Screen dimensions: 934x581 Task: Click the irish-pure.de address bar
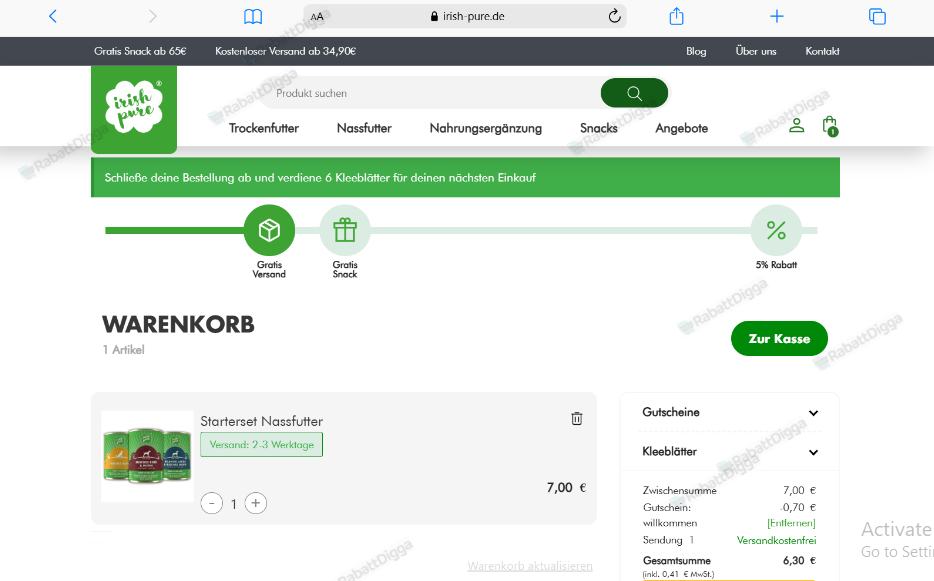pos(465,17)
